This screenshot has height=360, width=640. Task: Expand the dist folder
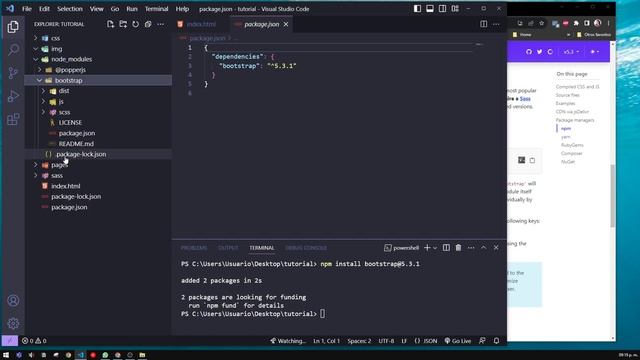pos(43,91)
